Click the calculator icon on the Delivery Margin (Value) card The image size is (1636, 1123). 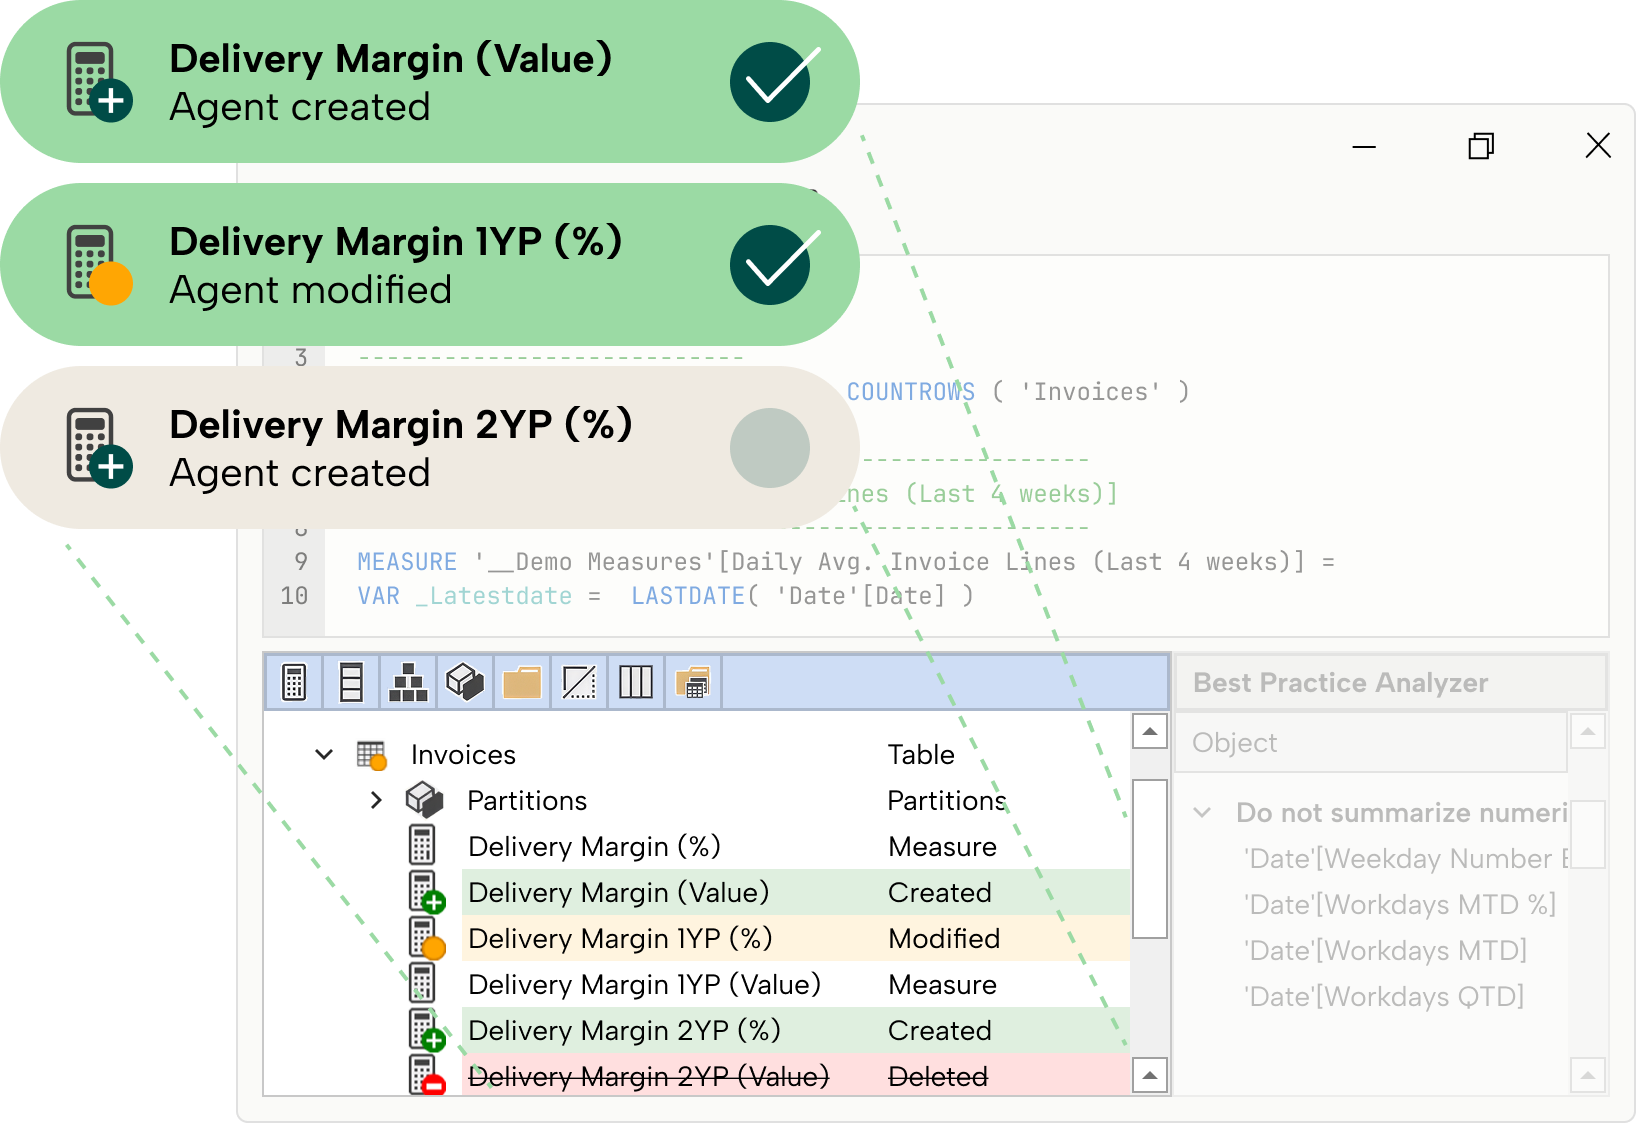pos(98,82)
